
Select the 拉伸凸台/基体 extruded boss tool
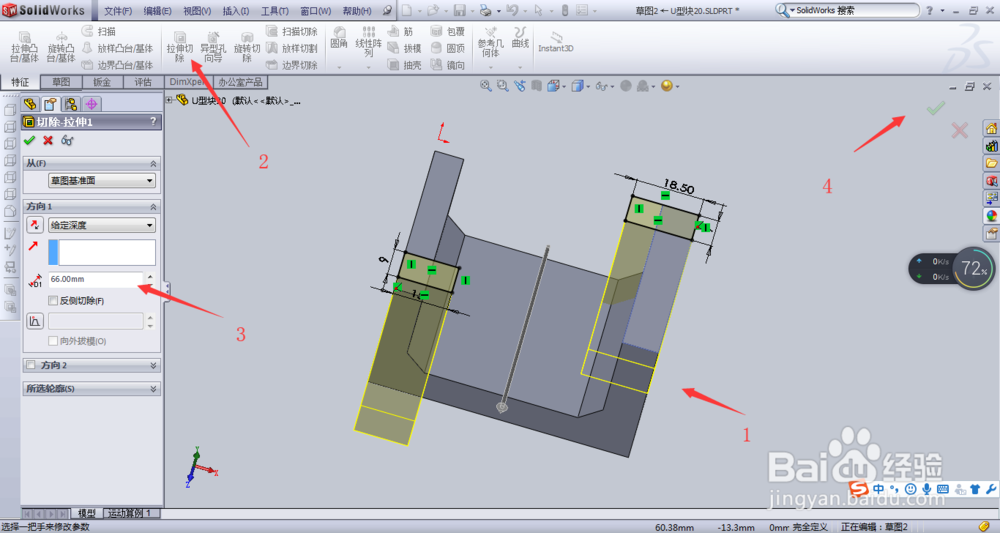(24, 47)
